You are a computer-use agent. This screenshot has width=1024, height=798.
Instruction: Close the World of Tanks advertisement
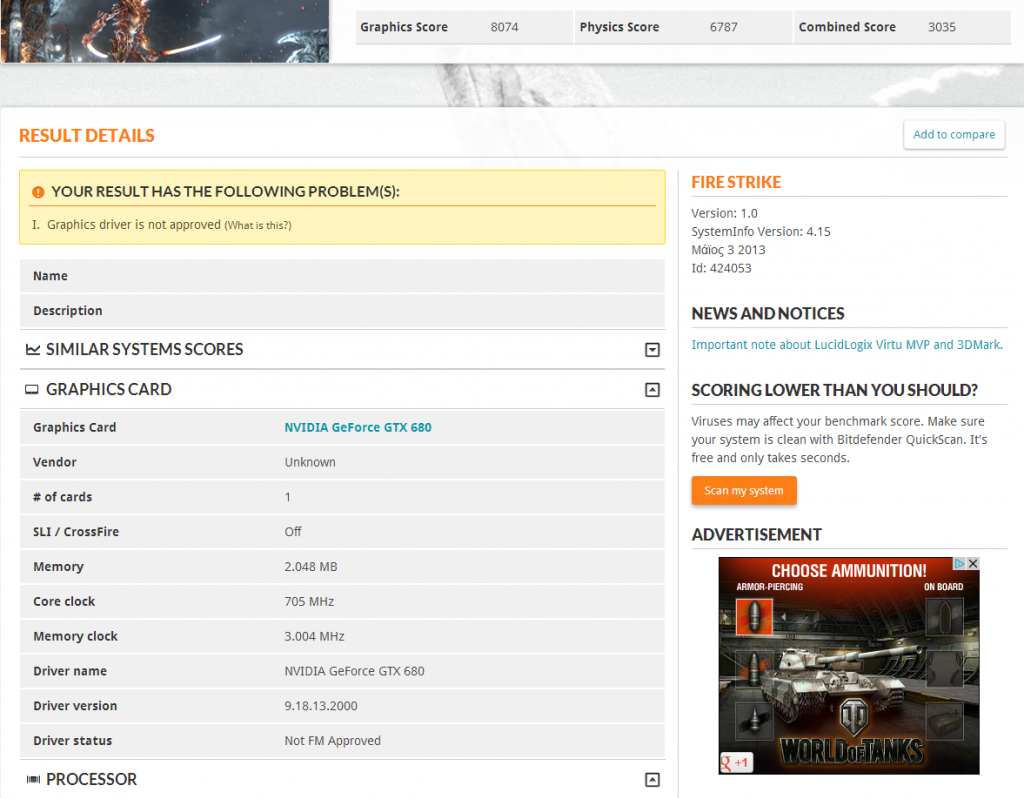(973, 564)
